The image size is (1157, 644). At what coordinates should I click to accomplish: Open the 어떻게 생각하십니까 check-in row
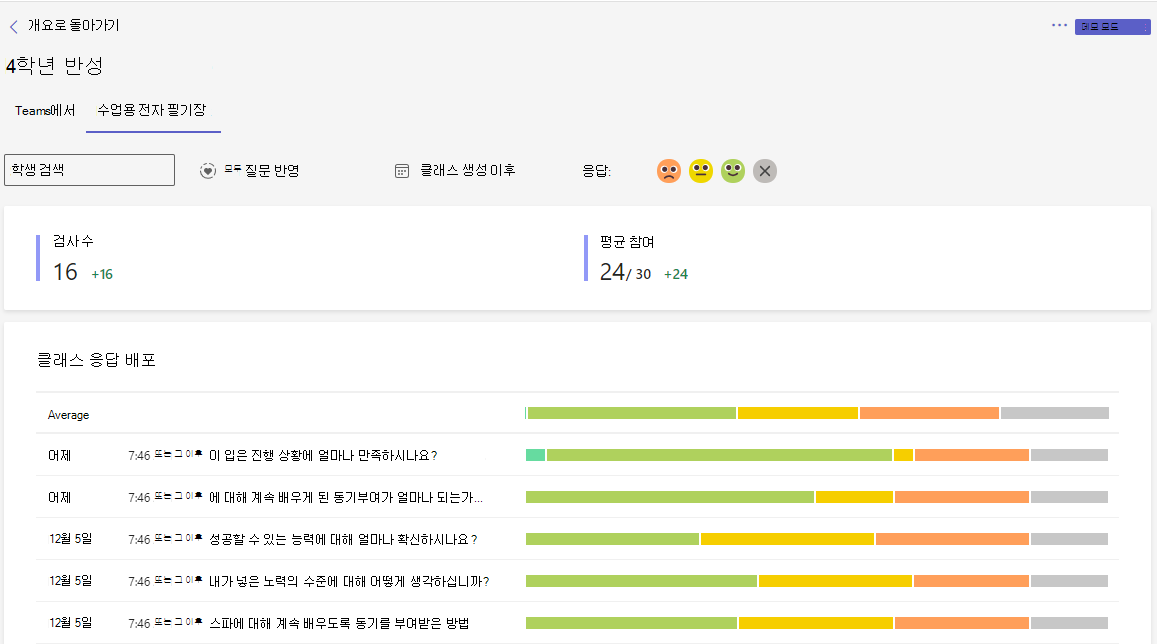(577, 581)
